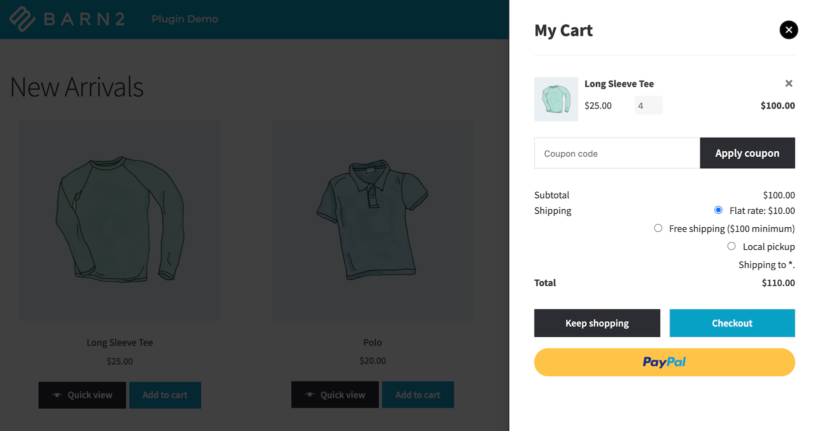Pay with the PayPal button
The image size is (820, 431).
(664, 362)
